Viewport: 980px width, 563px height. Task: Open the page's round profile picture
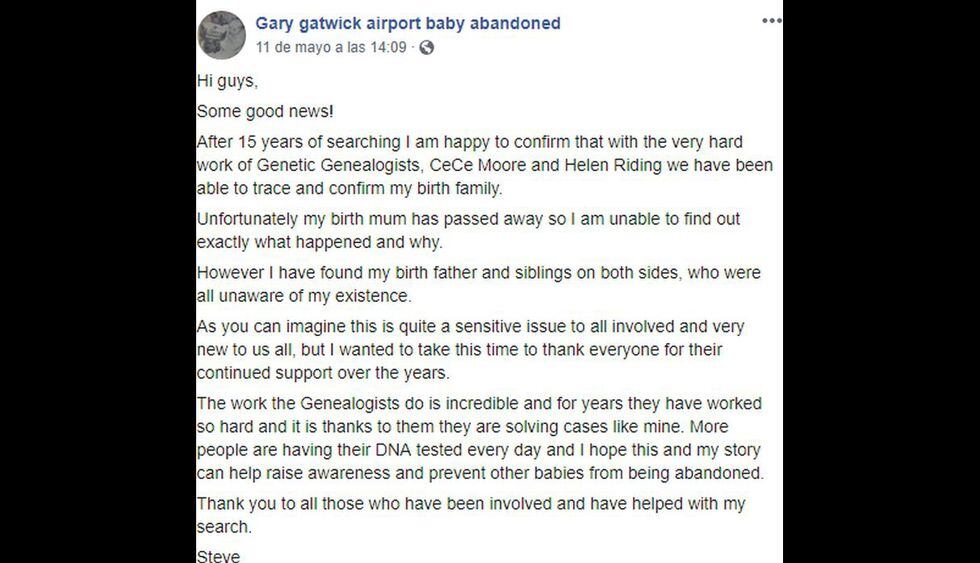222,35
